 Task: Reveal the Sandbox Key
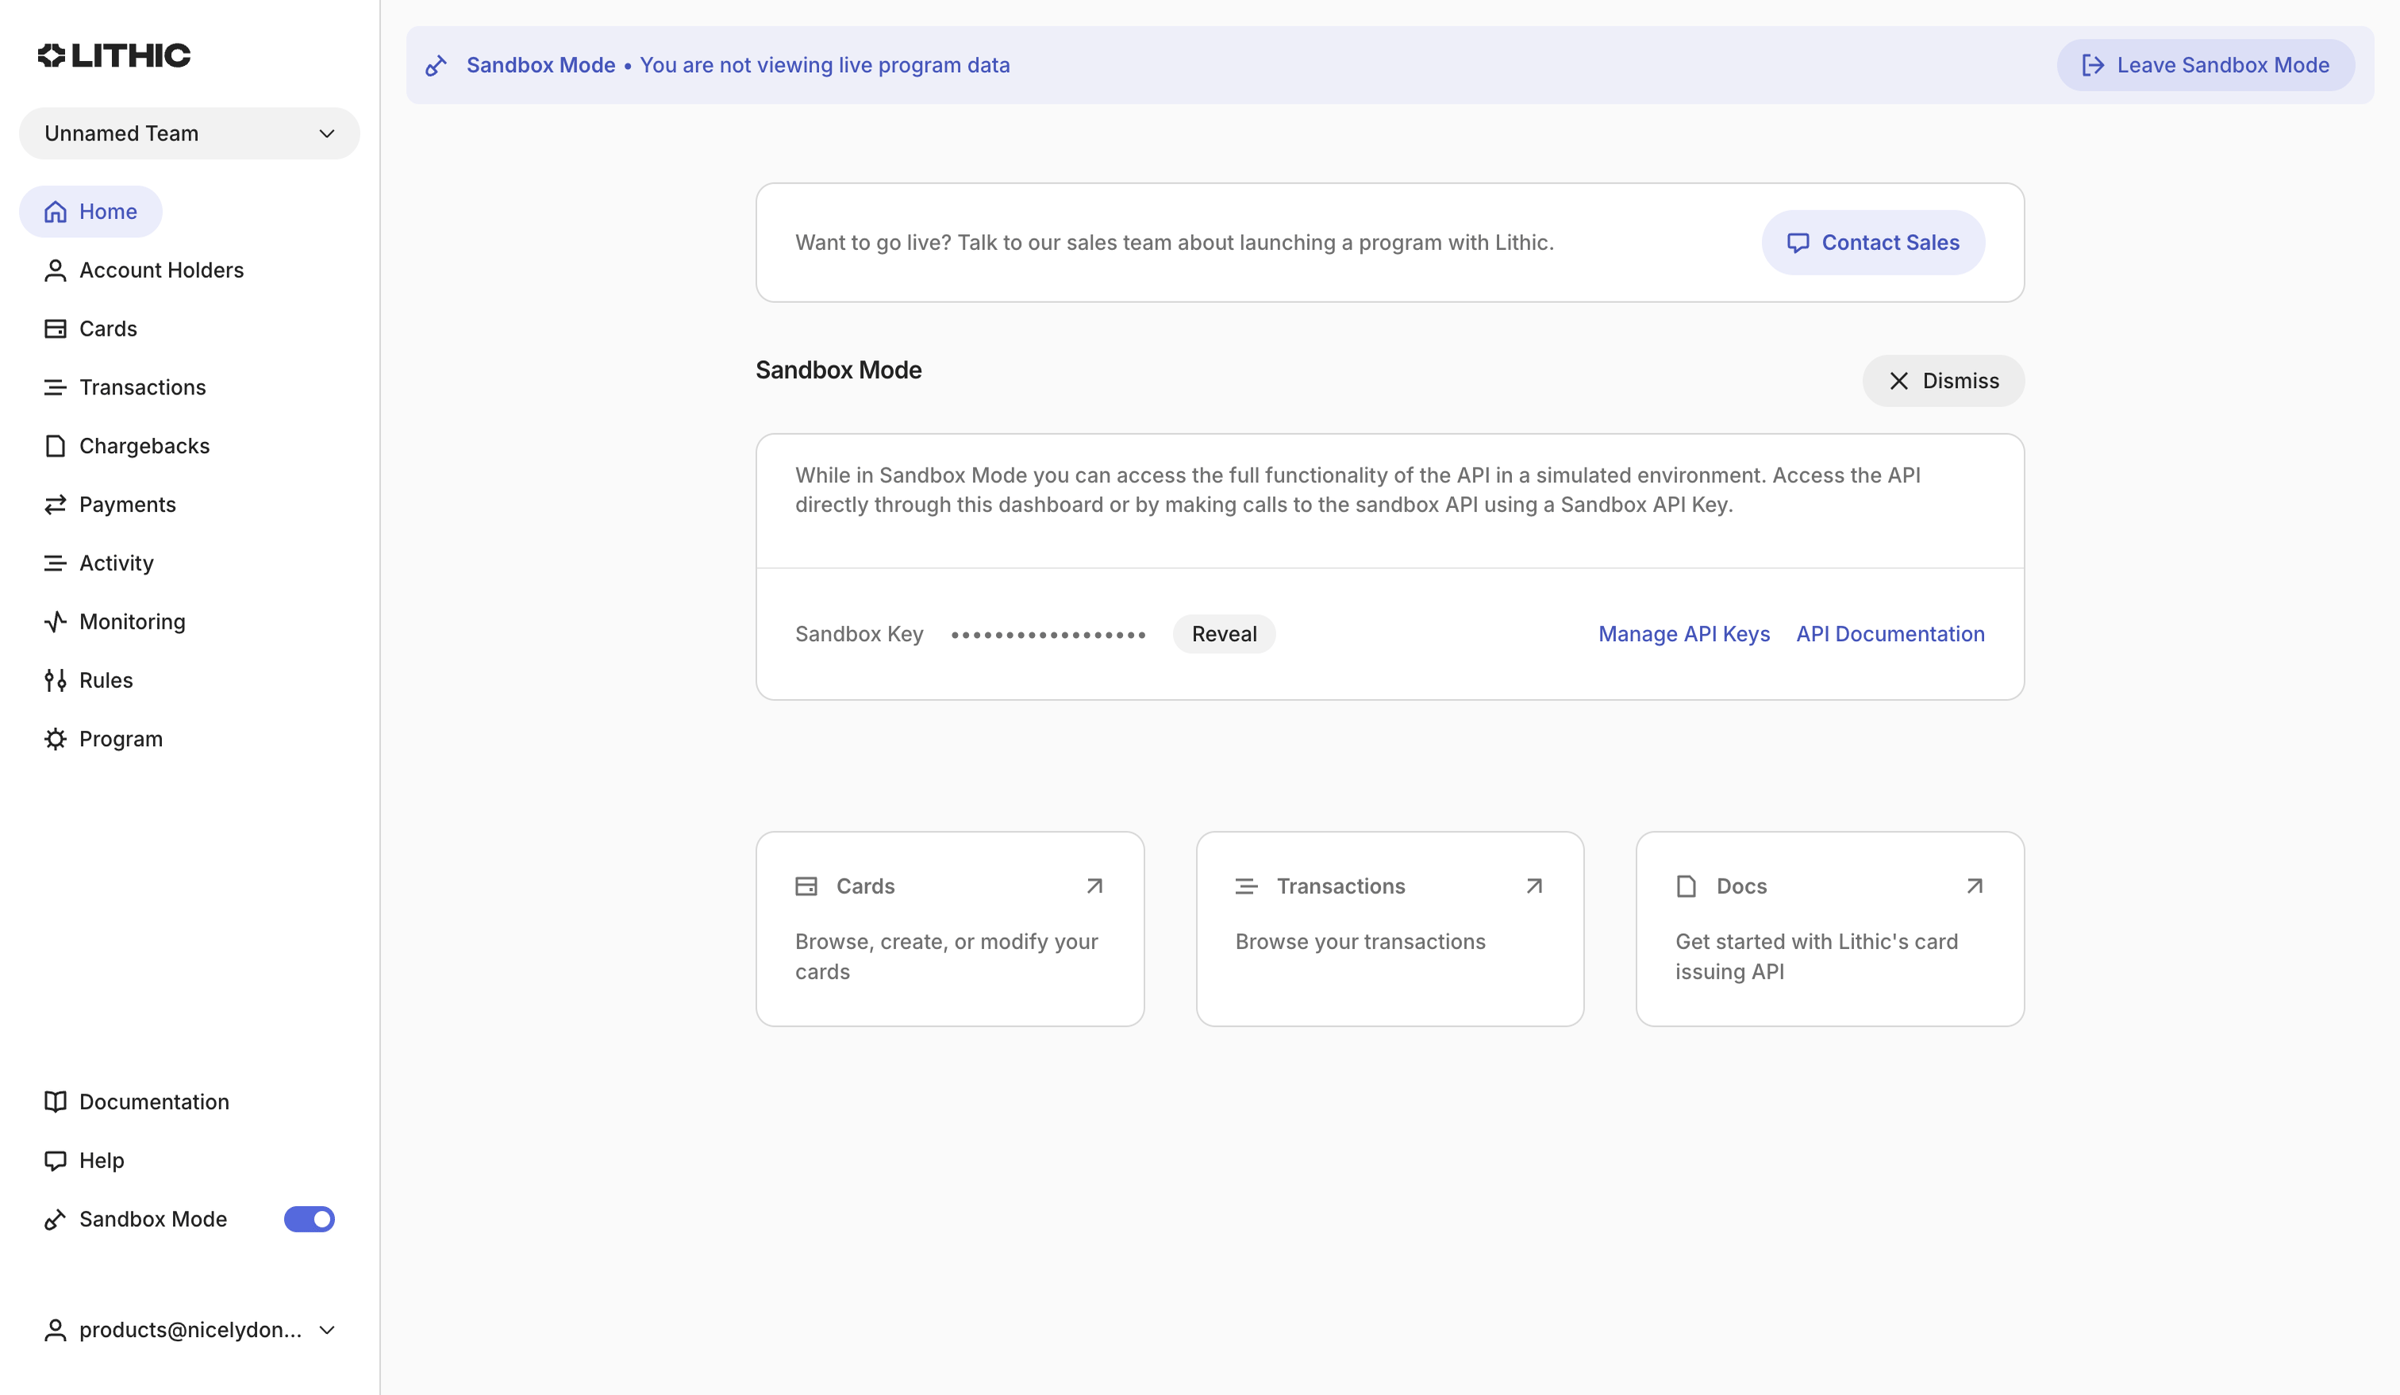tap(1224, 634)
